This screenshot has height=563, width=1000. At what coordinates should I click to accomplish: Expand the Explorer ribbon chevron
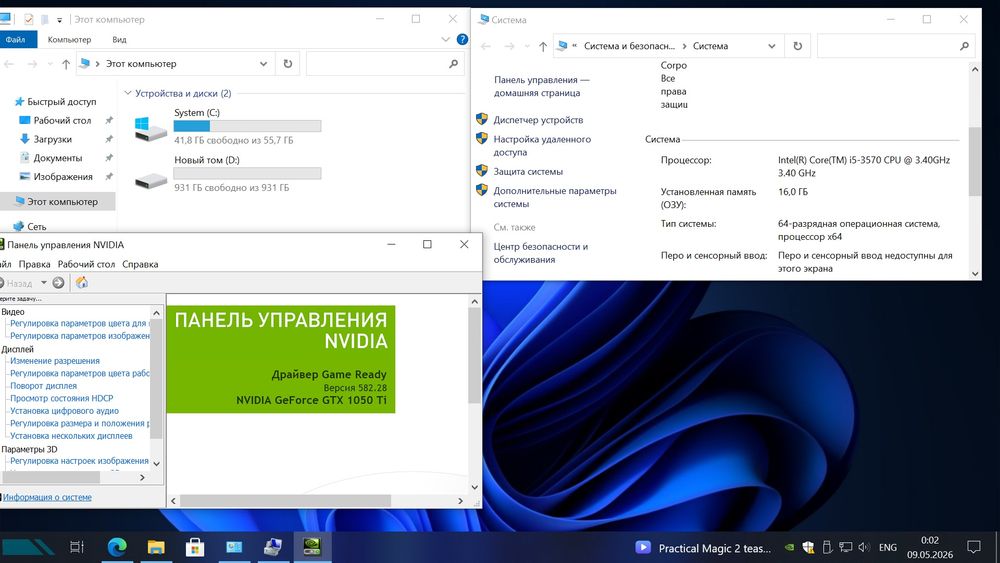pyautogui.click(x=445, y=40)
